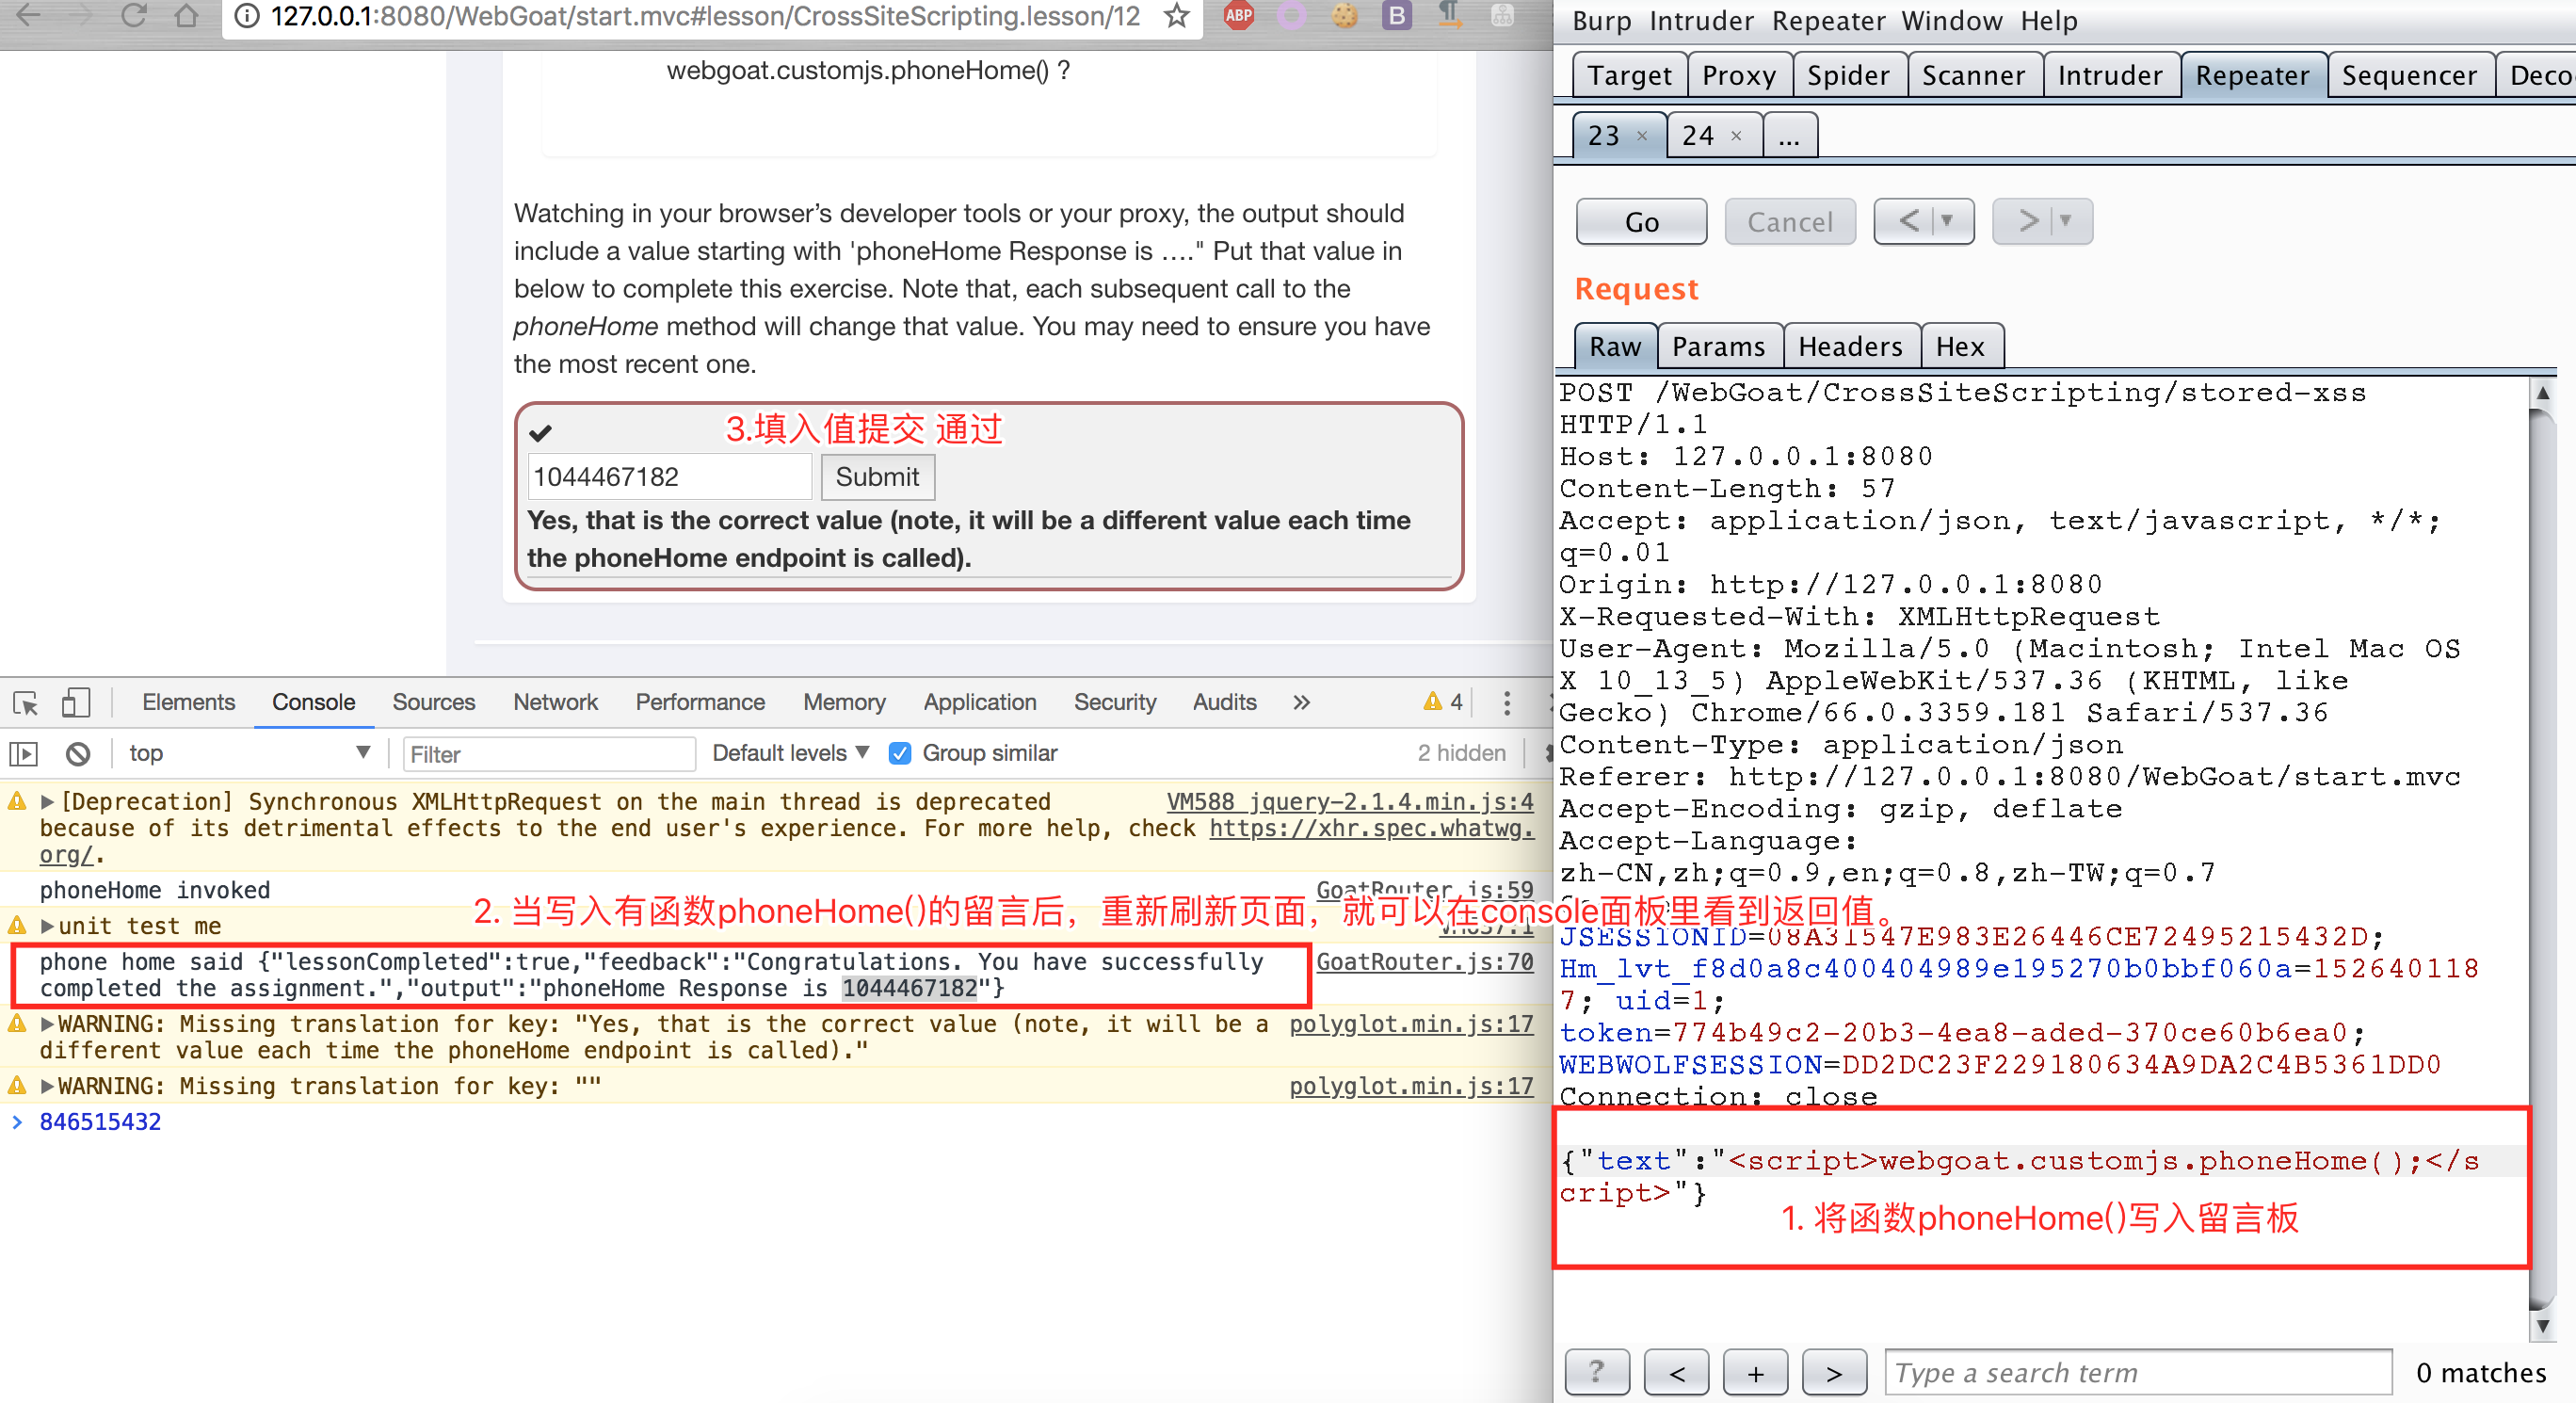This screenshot has height=1403, width=2576.
Task: Click the scroll up arrow of the request pane
Action: coord(2541,392)
